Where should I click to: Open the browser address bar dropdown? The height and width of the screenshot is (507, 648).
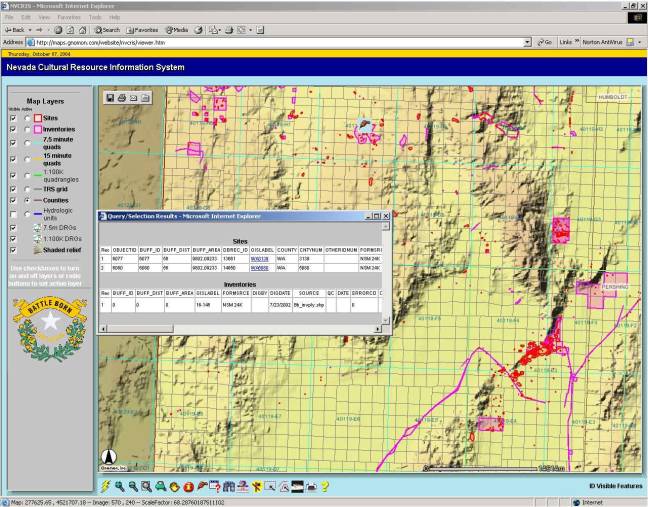[528, 42]
